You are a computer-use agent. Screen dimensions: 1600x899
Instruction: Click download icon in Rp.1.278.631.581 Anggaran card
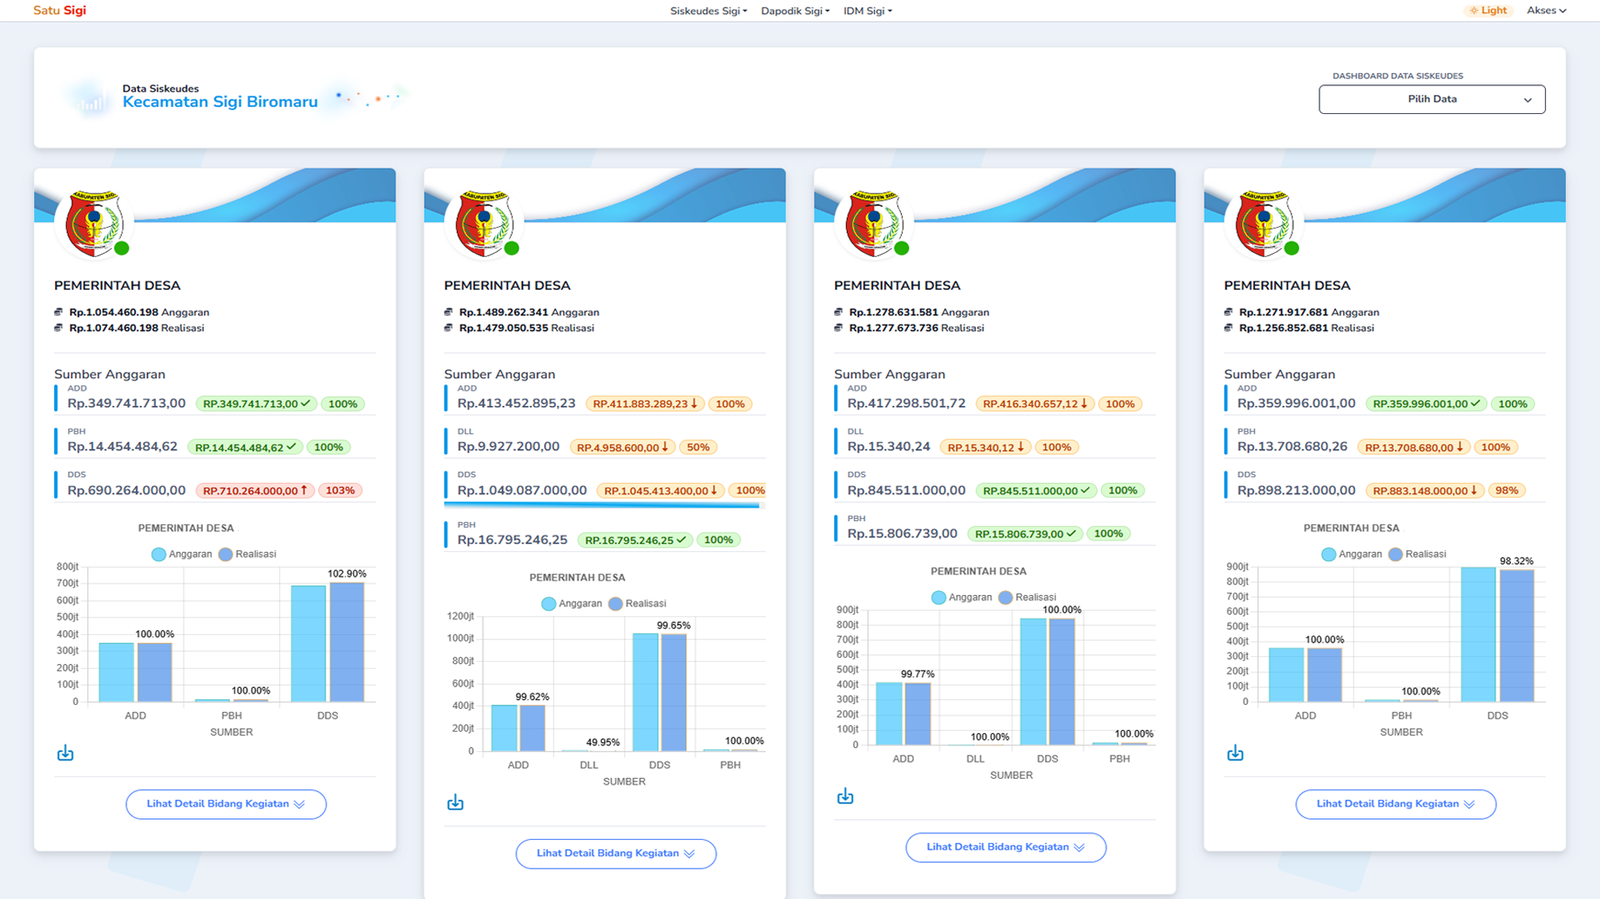(x=845, y=796)
